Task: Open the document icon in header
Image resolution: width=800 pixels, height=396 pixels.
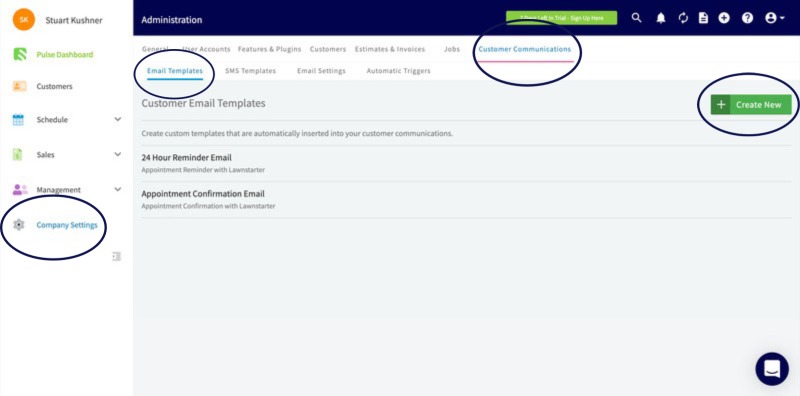Action: 704,18
